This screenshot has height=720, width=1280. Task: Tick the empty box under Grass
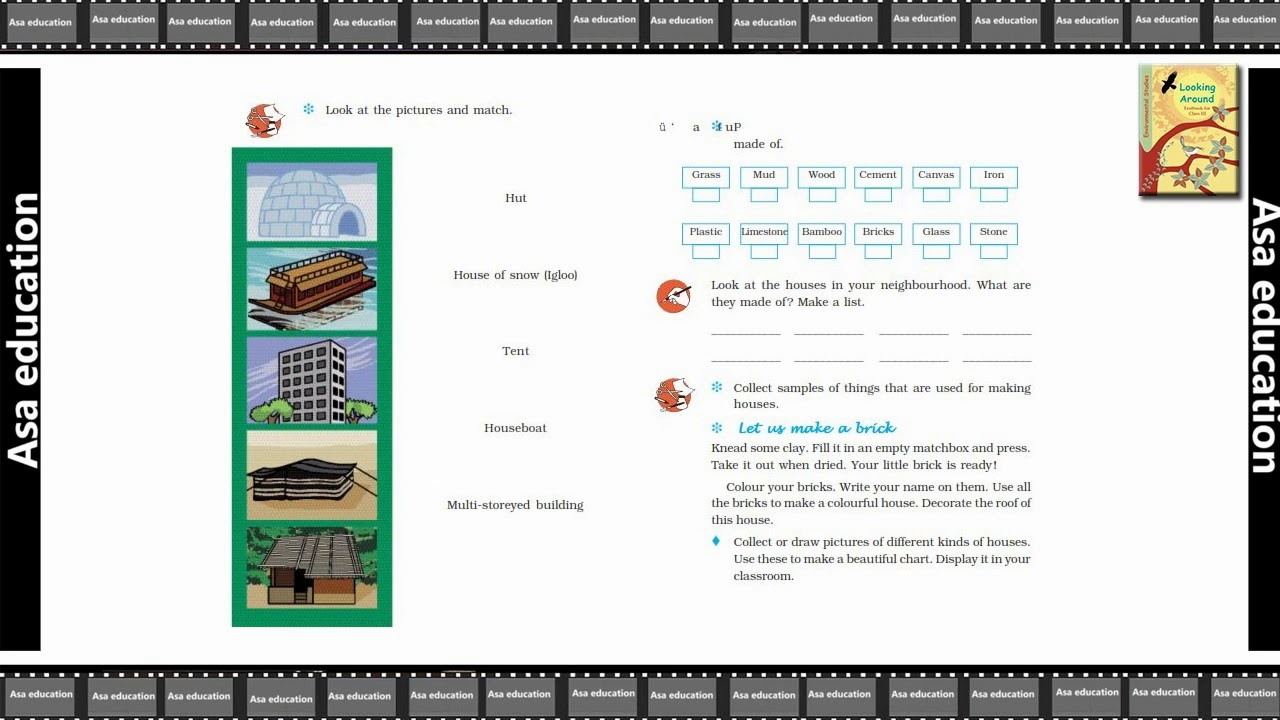coord(706,195)
